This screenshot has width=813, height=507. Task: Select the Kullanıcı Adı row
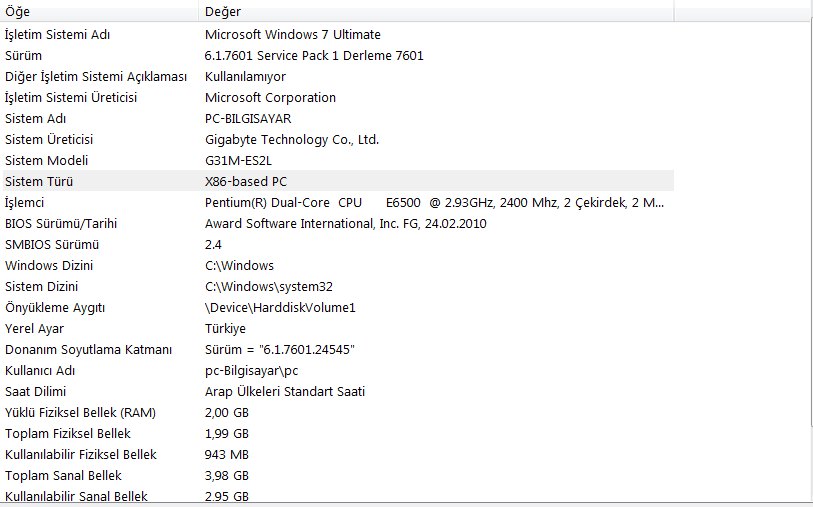click(x=40, y=371)
